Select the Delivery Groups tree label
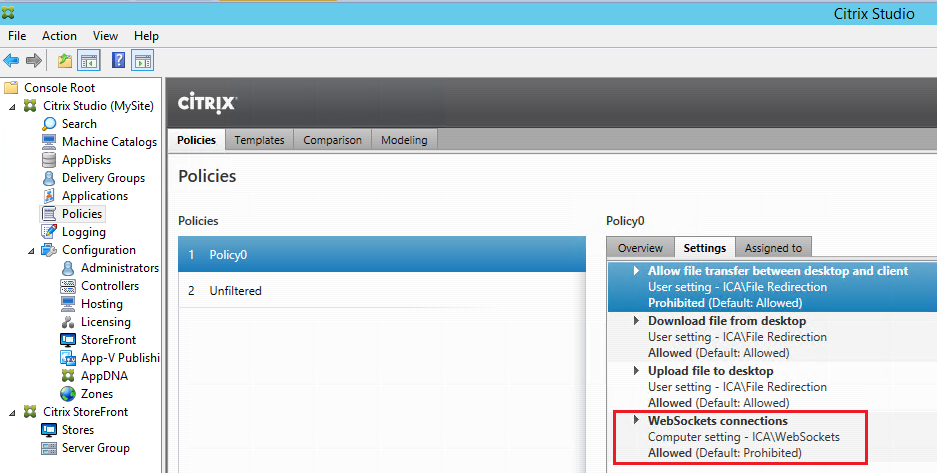This screenshot has width=937, height=473. (x=103, y=178)
